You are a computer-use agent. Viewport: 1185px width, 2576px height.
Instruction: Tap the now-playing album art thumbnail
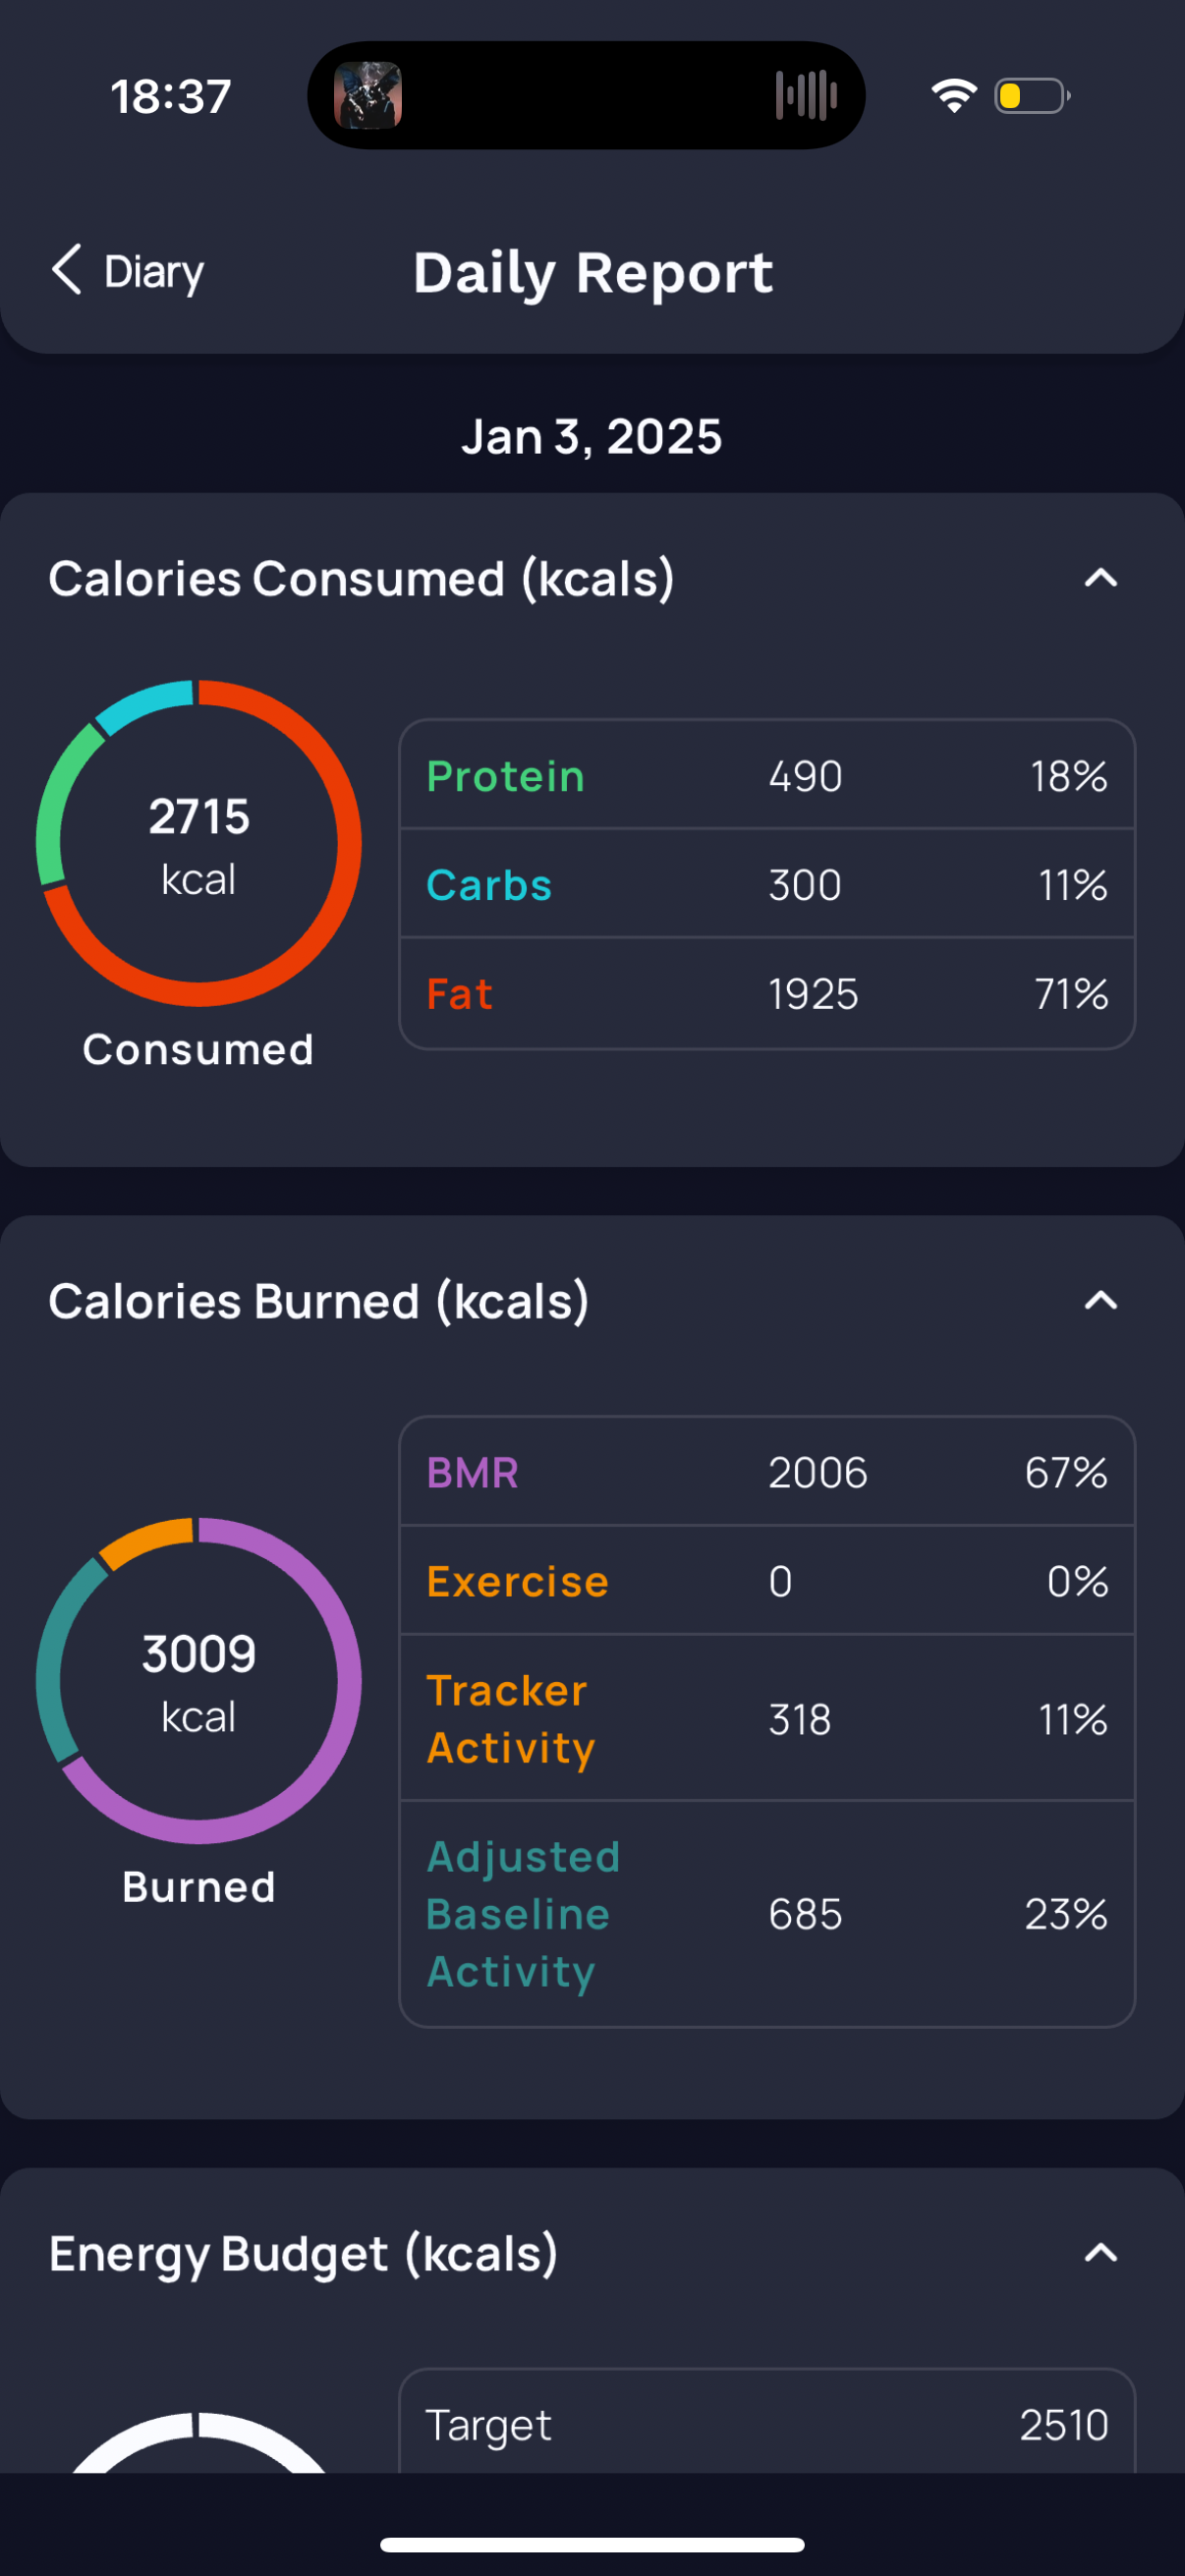[368, 96]
